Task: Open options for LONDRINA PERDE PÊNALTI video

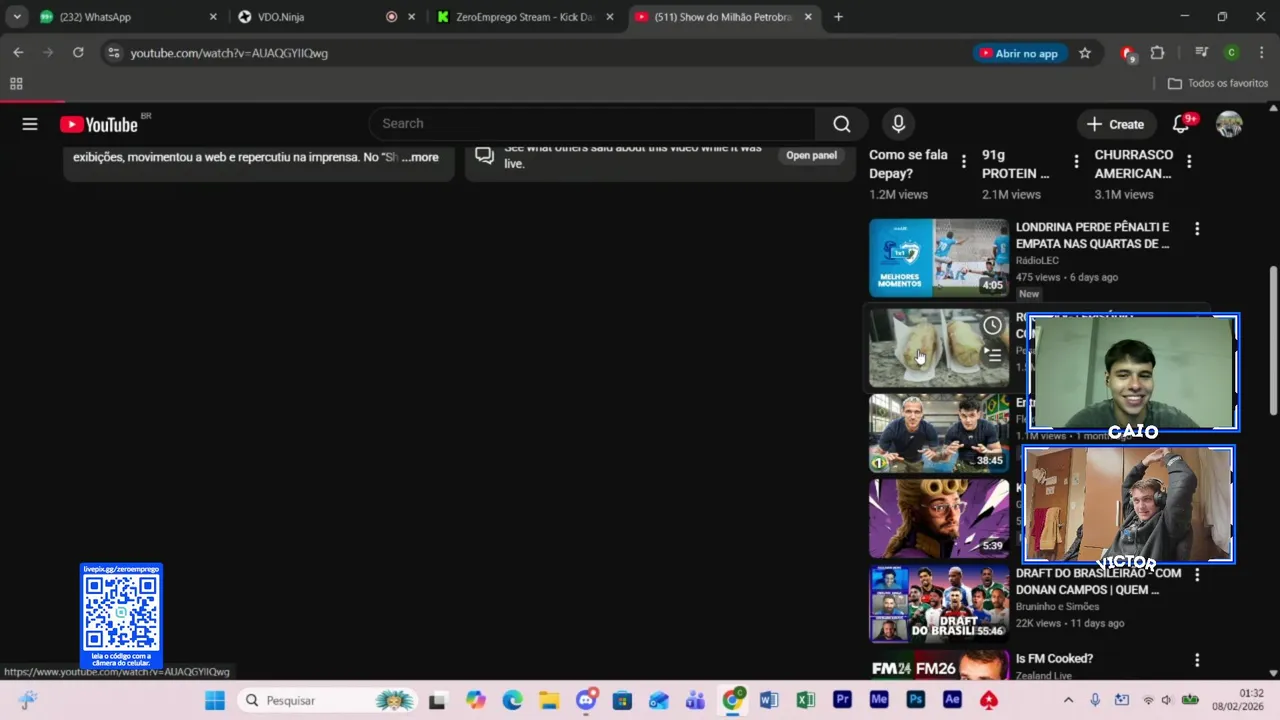Action: (x=1197, y=229)
